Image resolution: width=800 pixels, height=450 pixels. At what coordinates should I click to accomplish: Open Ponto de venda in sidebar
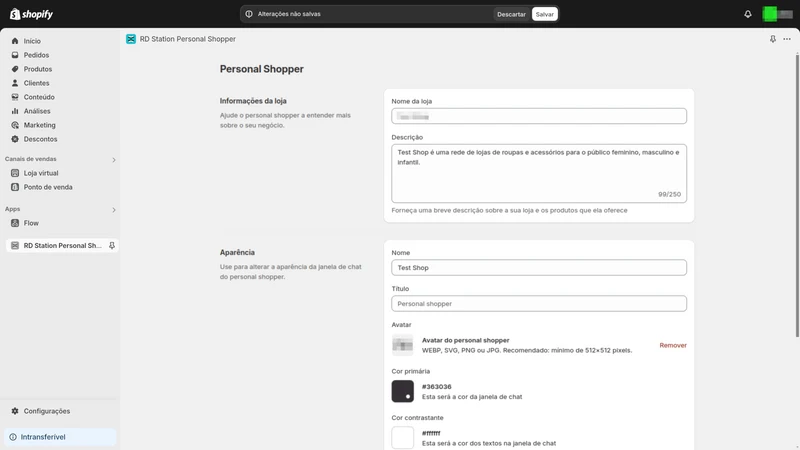(48, 187)
